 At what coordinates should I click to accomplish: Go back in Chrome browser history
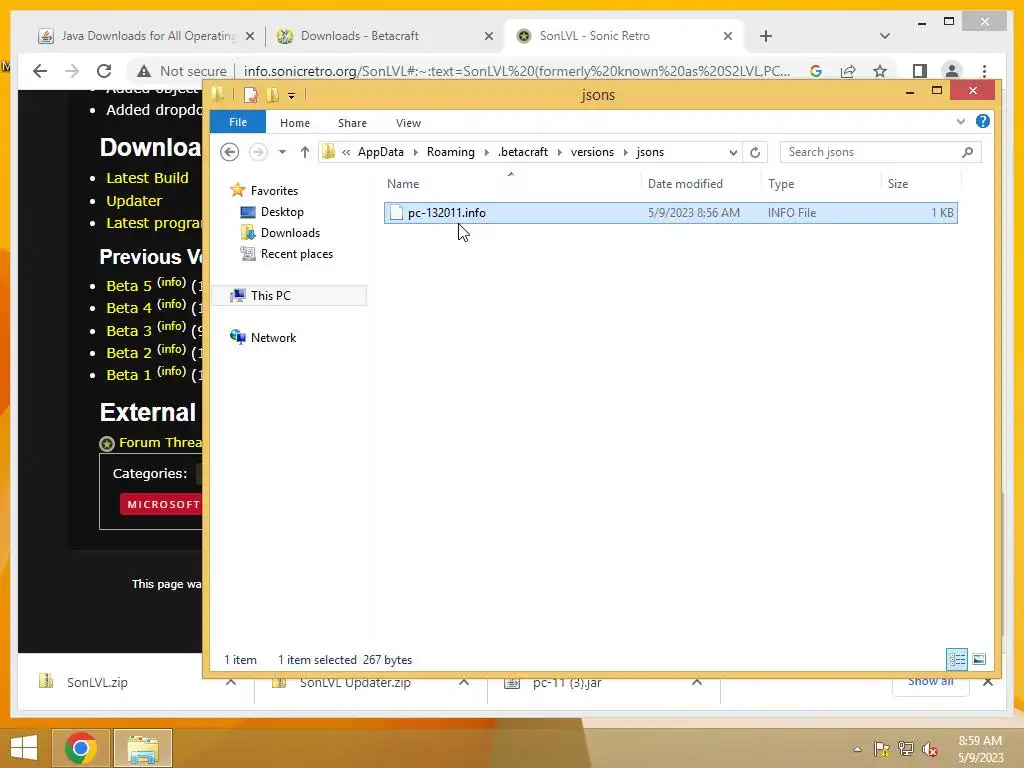40,71
